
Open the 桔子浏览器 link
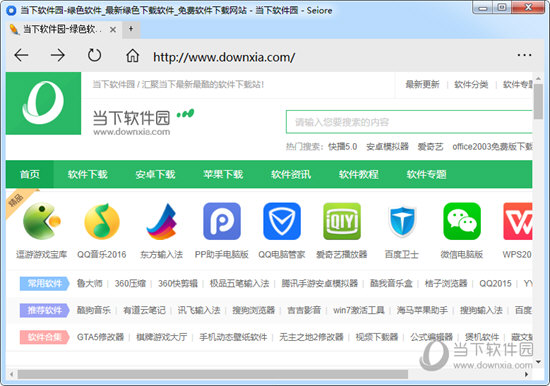tap(446, 283)
